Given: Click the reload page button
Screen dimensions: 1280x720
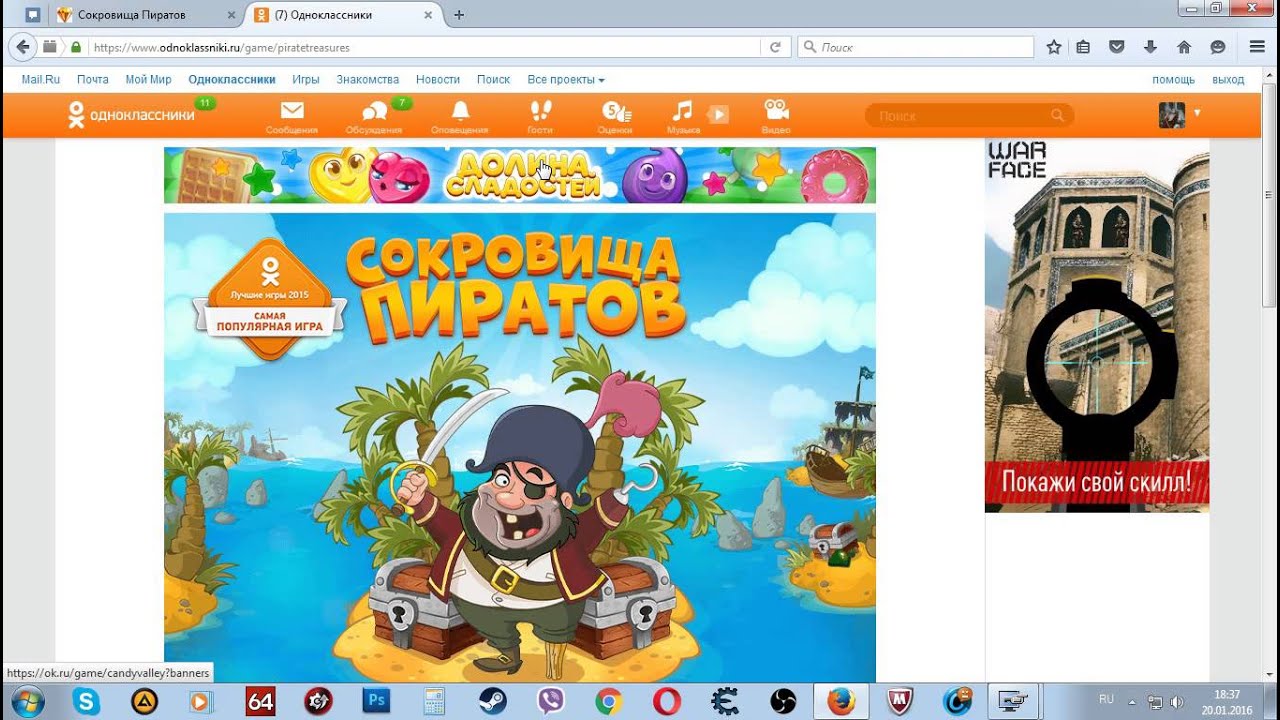Looking at the screenshot, I should [775, 47].
